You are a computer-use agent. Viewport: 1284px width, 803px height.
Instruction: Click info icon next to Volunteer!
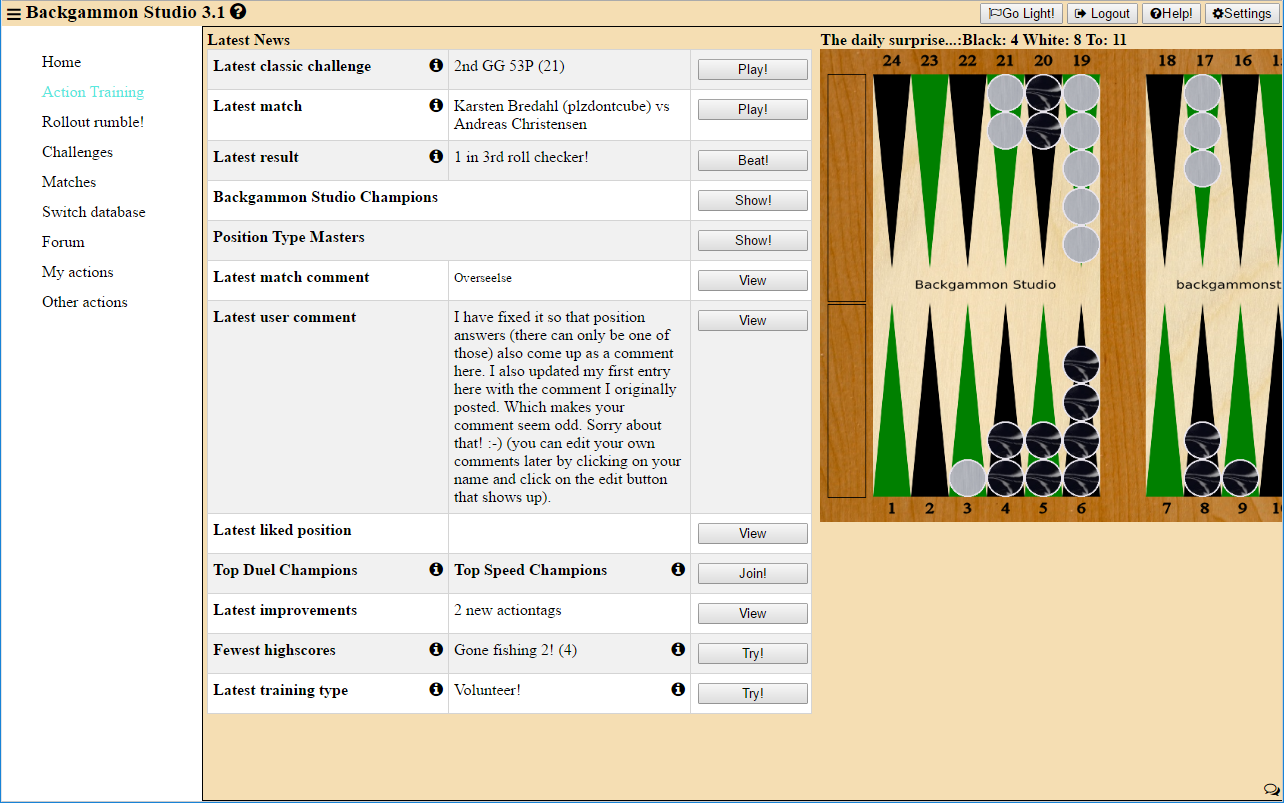[678, 690]
